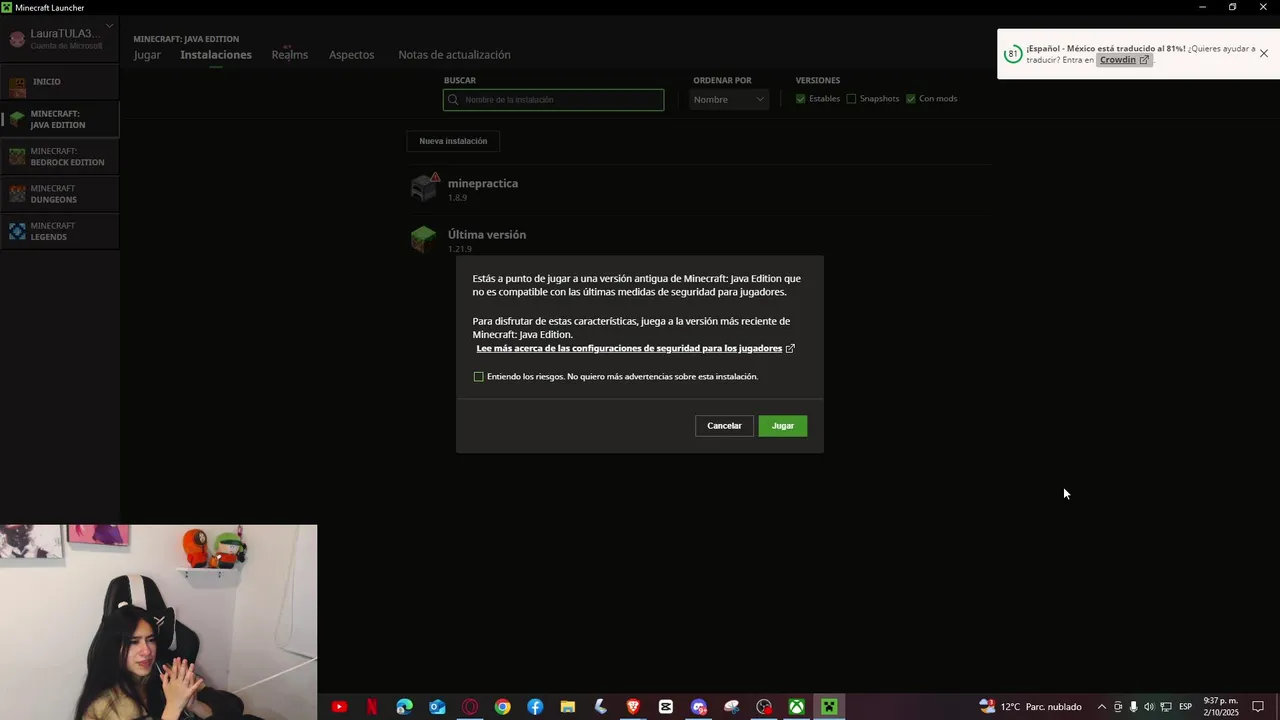Select Minecraft: Bedrock Edition in sidebar
1280x720 pixels.
[x=60, y=157]
